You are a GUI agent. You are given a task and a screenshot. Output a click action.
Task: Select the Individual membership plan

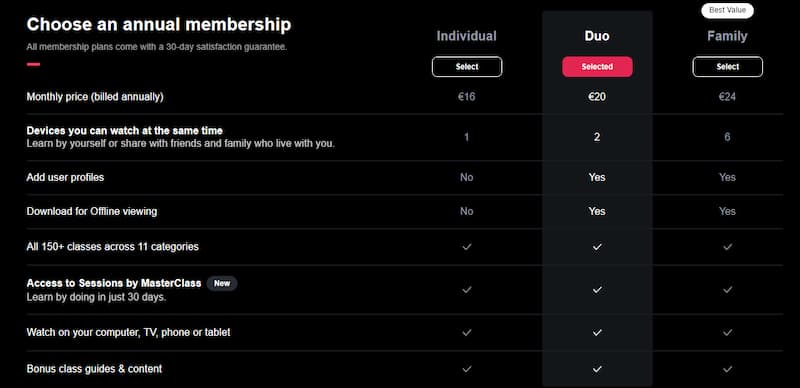(467, 67)
